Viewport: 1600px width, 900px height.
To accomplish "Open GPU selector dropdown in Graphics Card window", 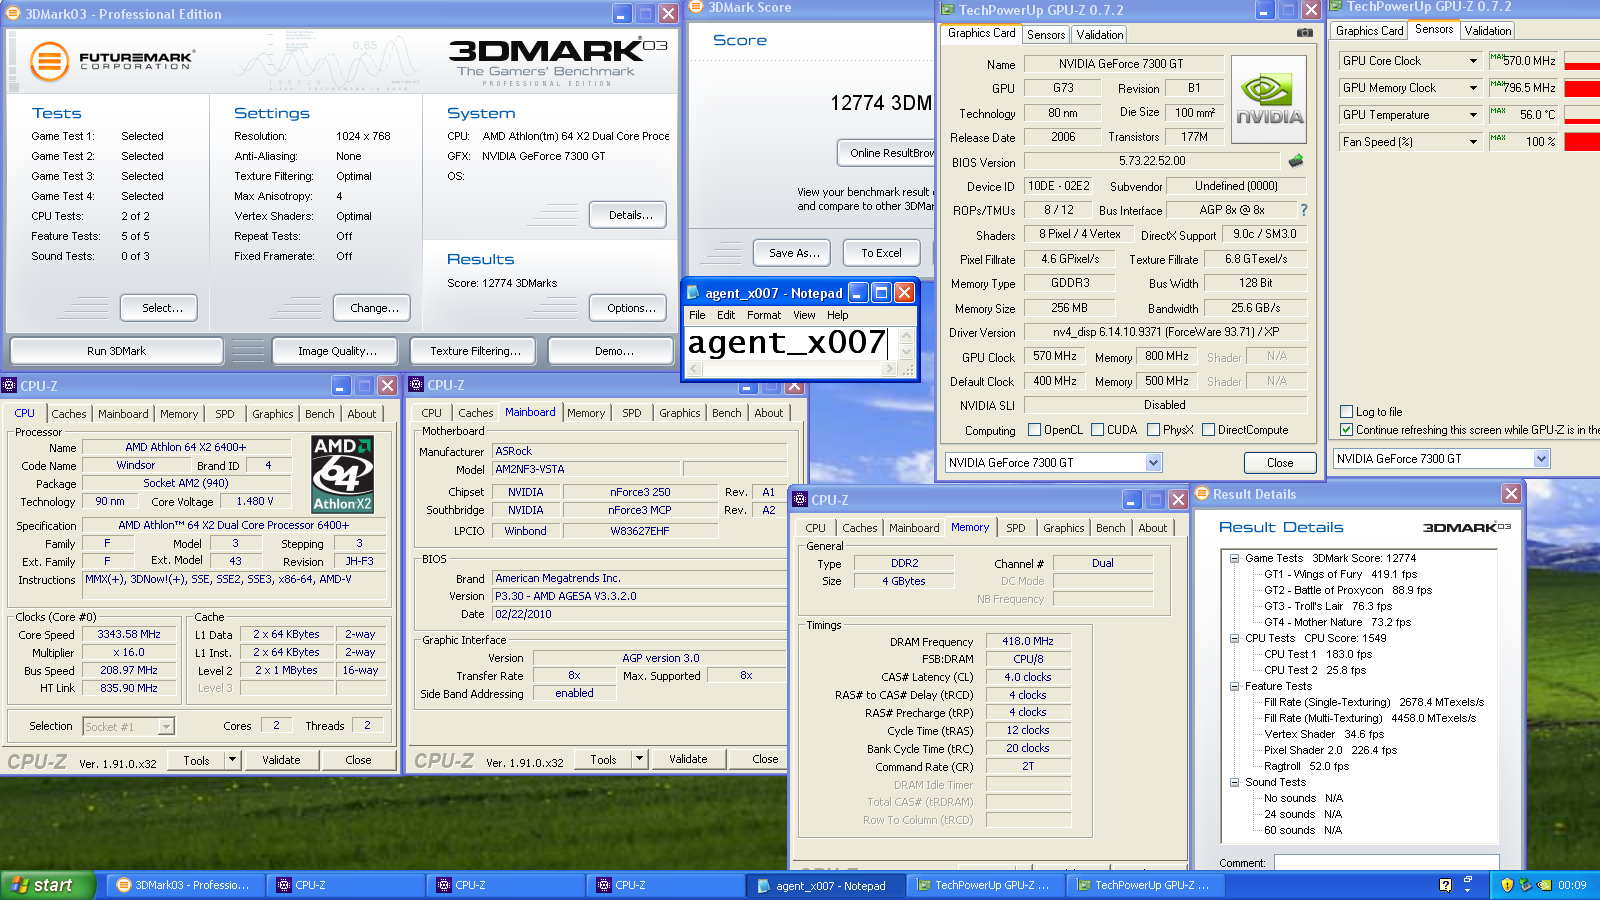I will [1153, 462].
